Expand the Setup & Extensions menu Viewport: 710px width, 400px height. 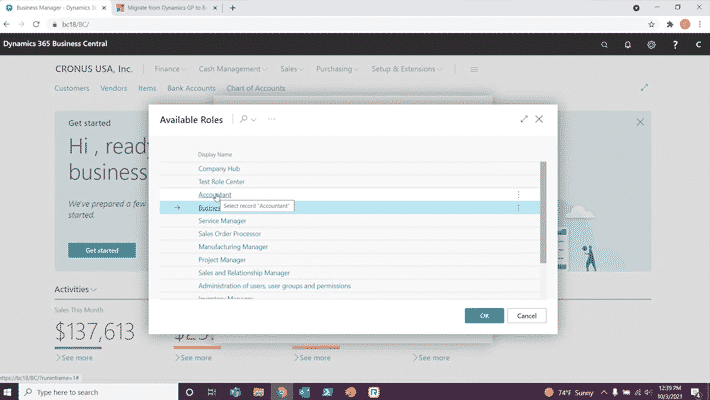pyautogui.click(x=406, y=69)
